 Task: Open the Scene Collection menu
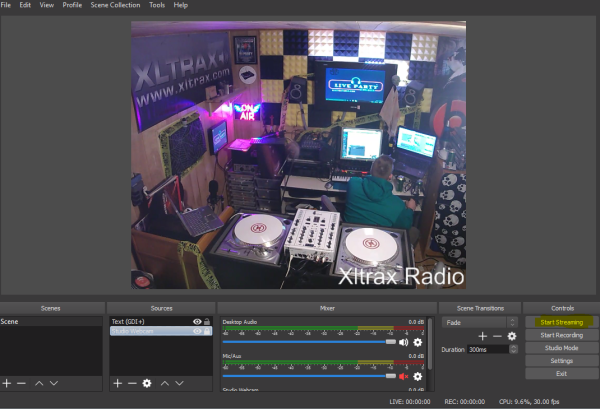pyautogui.click(x=115, y=5)
